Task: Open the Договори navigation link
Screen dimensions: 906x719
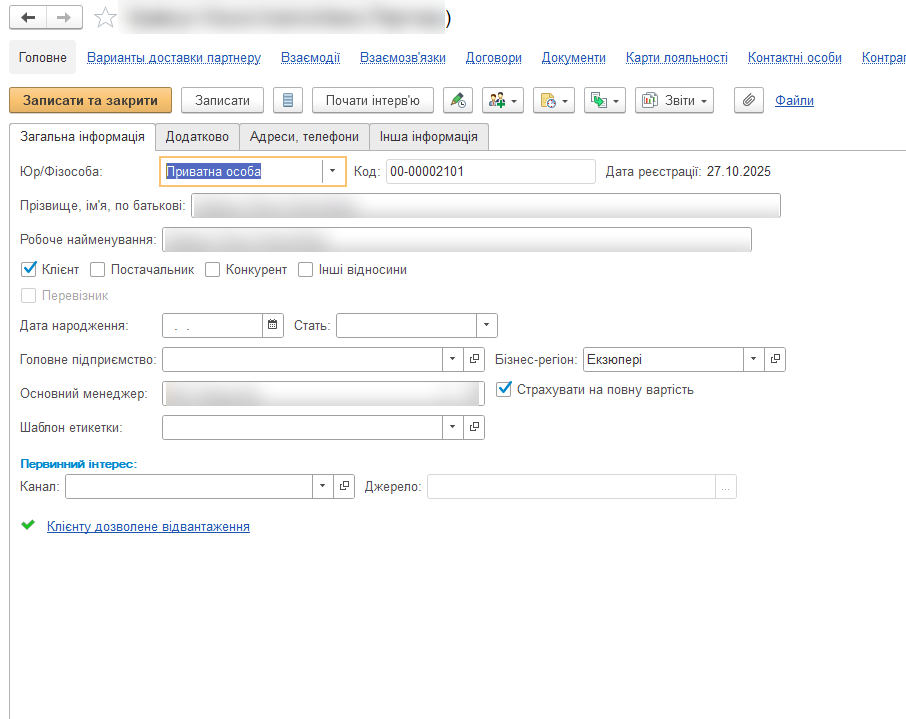Action: [x=493, y=58]
